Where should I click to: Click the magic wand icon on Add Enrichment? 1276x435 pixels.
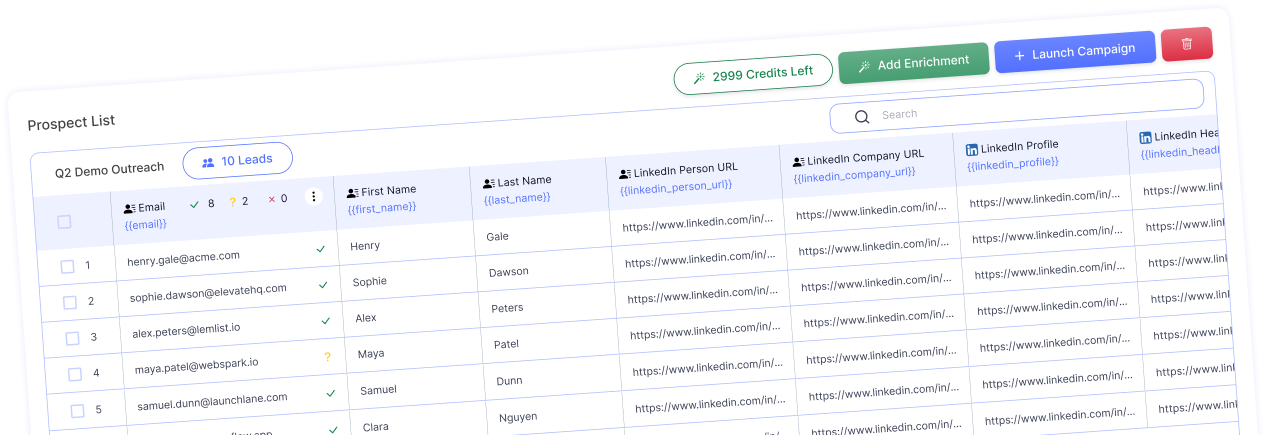click(x=864, y=67)
